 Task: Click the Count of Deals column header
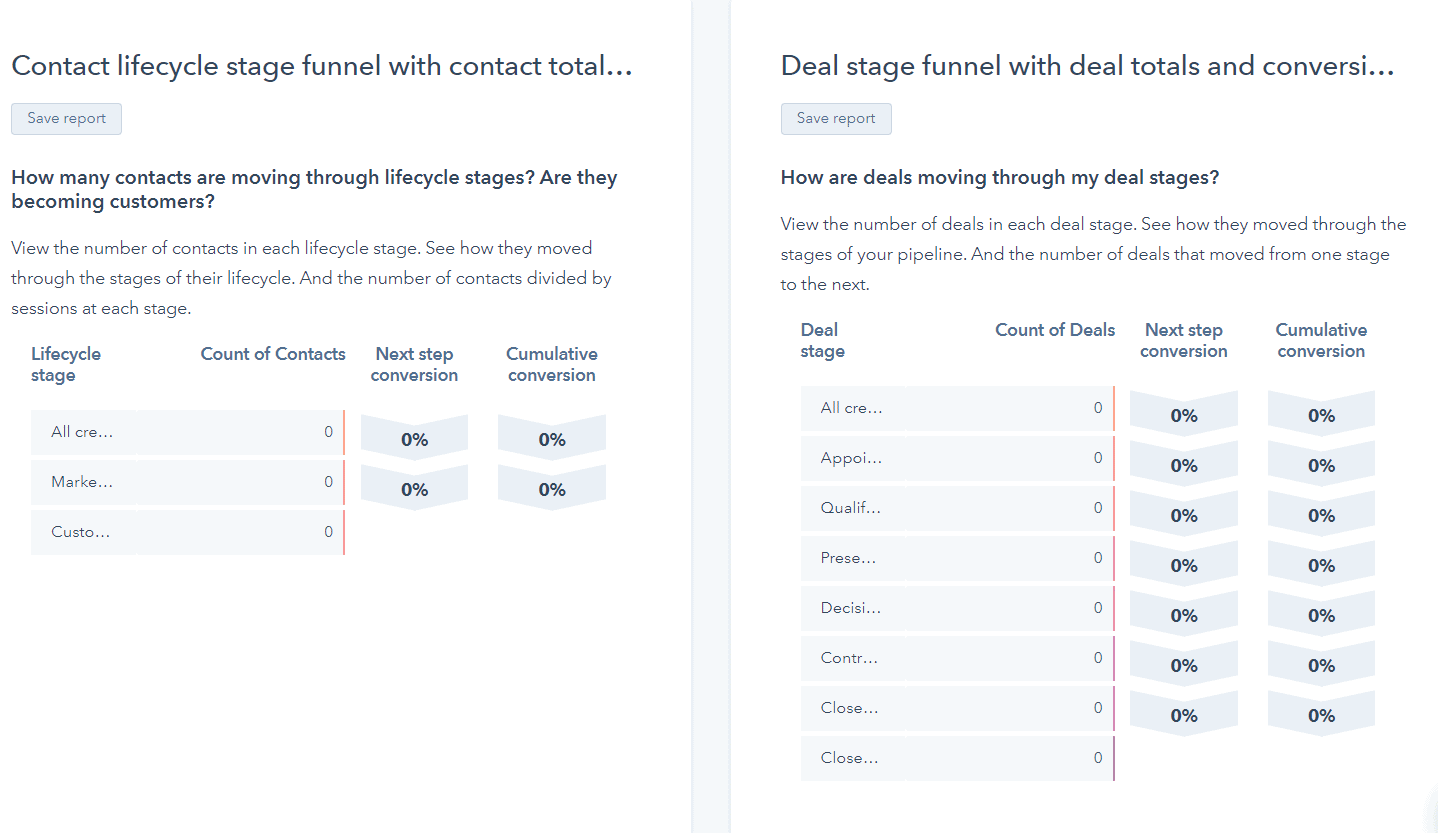1055,330
